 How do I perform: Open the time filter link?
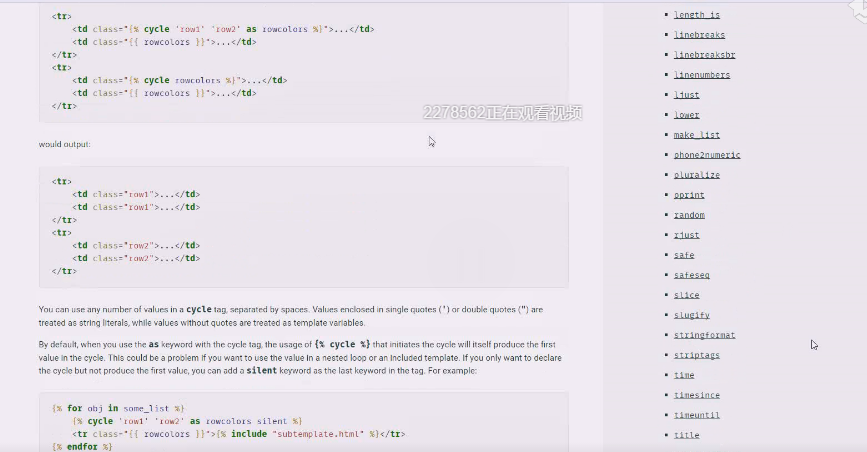click(x=684, y=375)
